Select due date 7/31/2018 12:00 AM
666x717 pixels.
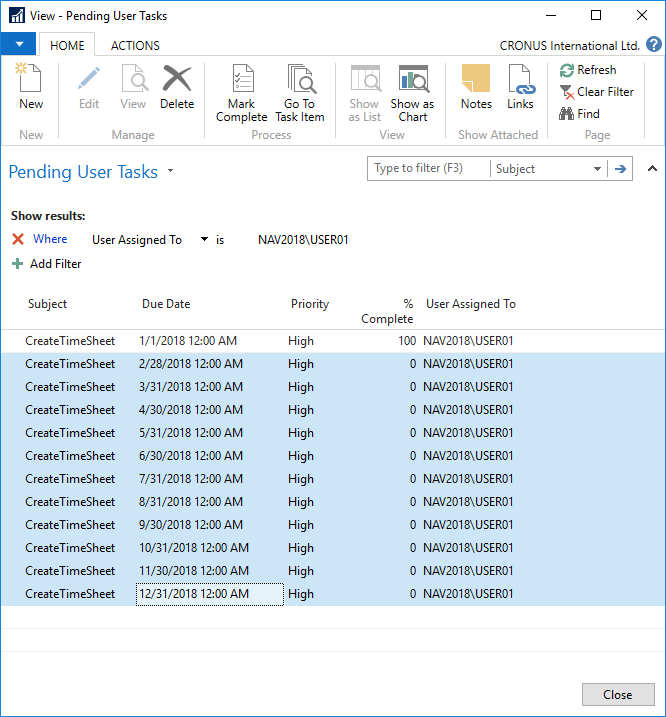coord(191,479)
